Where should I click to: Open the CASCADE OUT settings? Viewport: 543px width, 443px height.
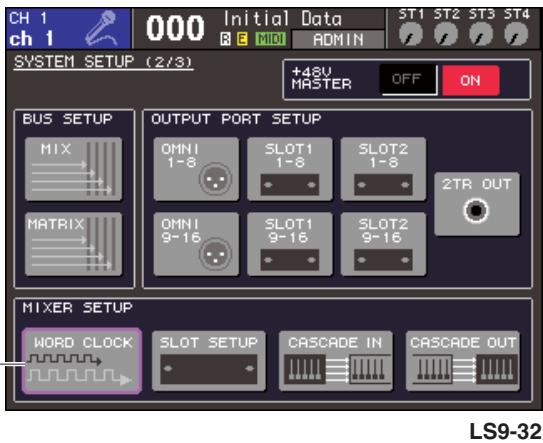tap(463, 361)
